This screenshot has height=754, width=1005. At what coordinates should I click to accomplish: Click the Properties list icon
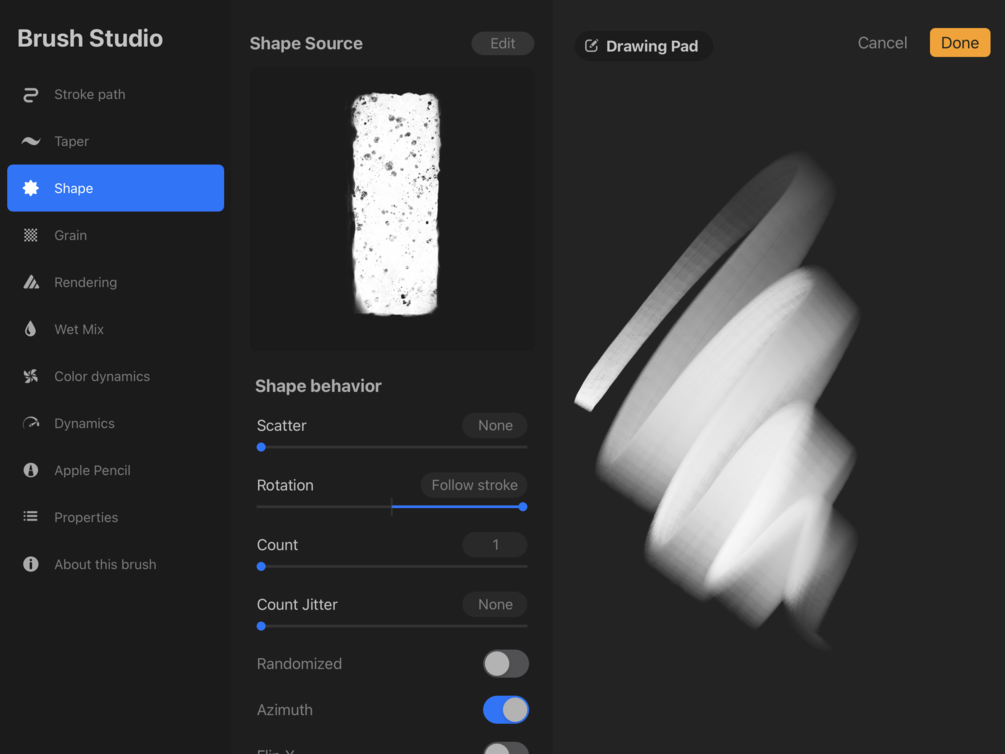pyautogui.click(x=30, y=517)
